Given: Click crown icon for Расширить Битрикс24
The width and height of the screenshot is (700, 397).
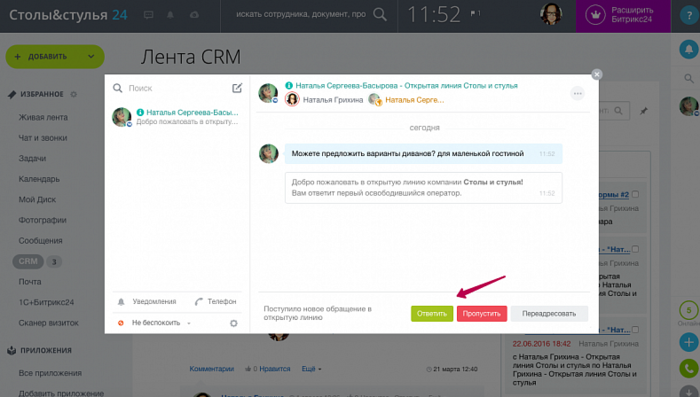Looking at the screenshot, I should 596,15.
